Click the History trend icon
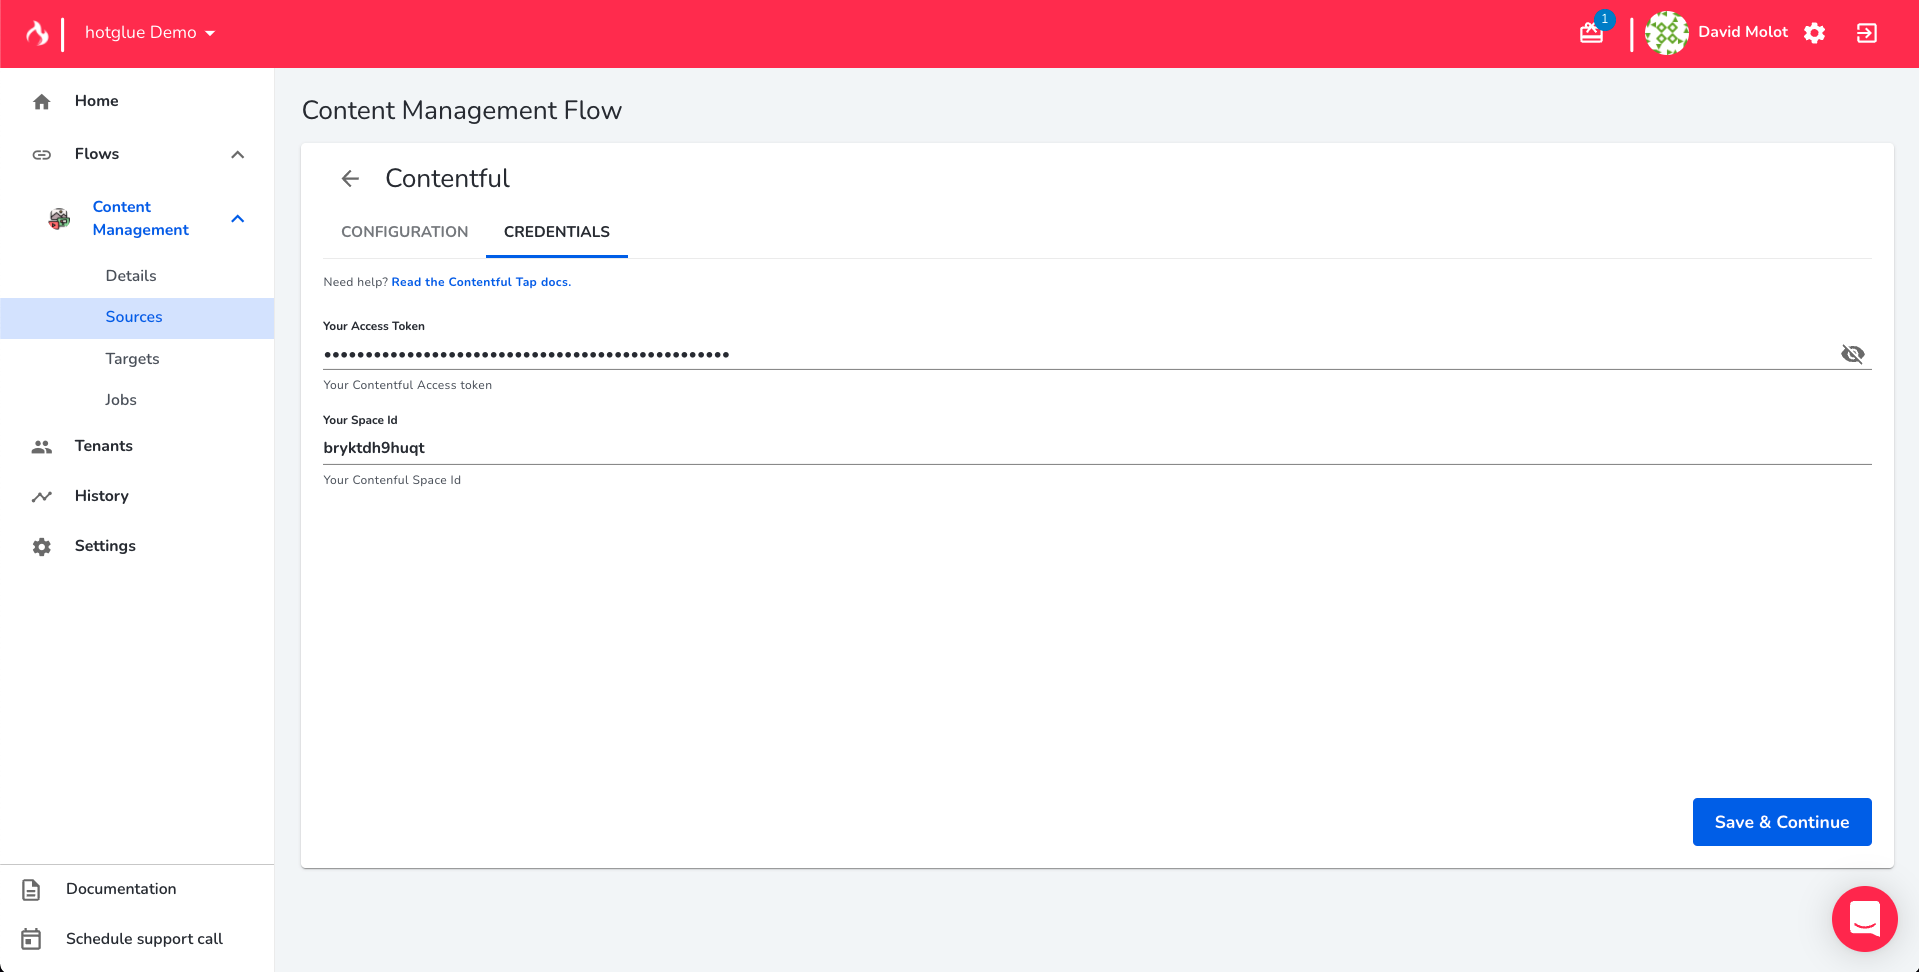1919x972 pixels. click(x=41, y=497)
